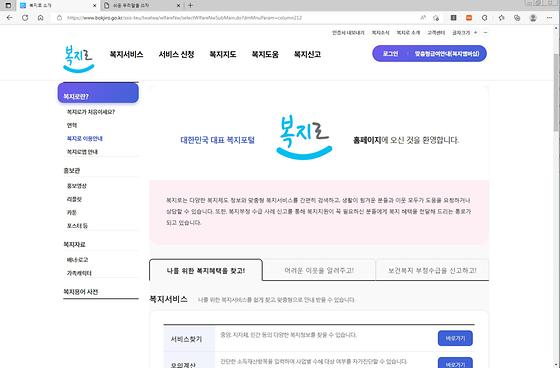Screen dimensions: 560x368
Task: Open 복지로 소개 utility link
Action: tap(408, 33)
